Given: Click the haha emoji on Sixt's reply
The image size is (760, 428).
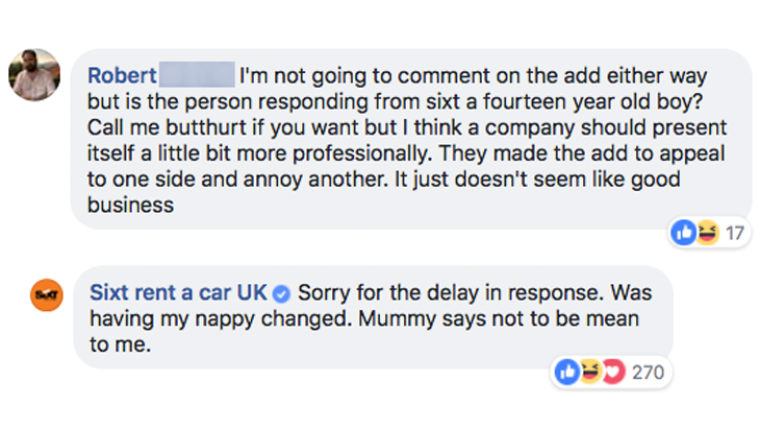Looking at the screenshot, I should (x=590, y=372).
